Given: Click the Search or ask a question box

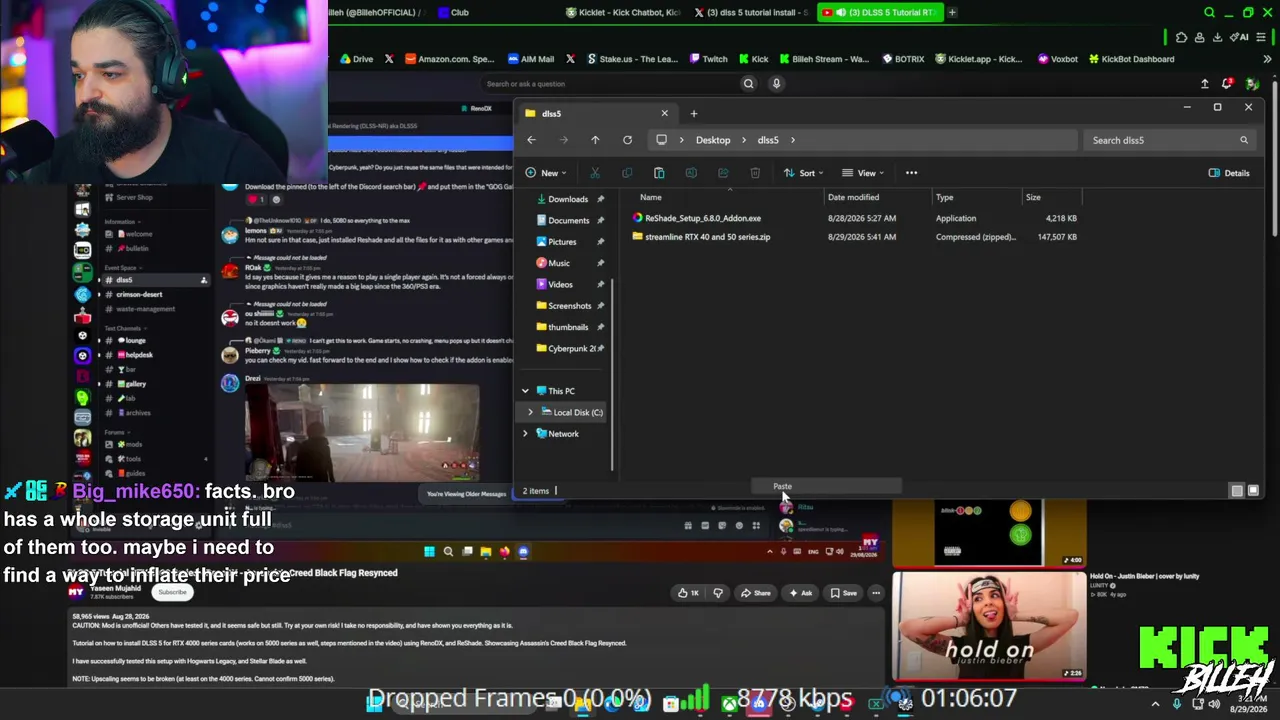Looking at the screenshot, I should click(x=608, y=84).
